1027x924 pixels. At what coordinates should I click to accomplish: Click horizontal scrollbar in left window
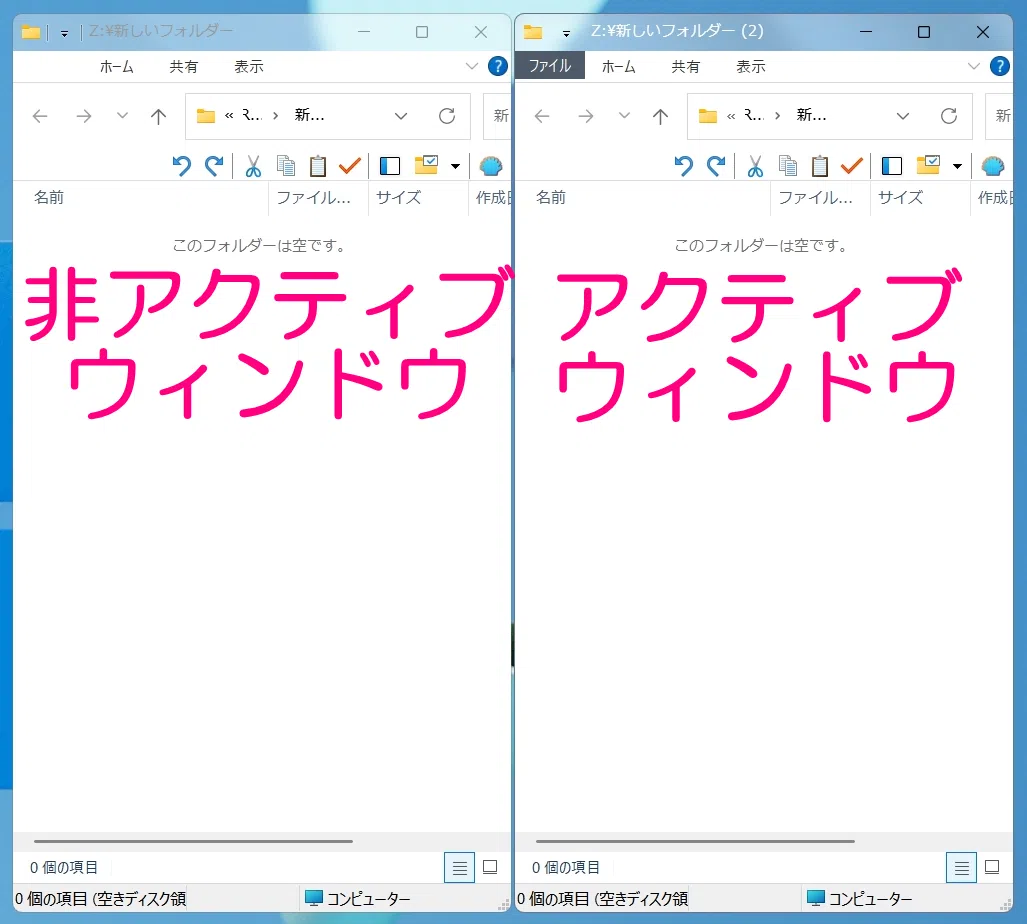coord(193,841)
